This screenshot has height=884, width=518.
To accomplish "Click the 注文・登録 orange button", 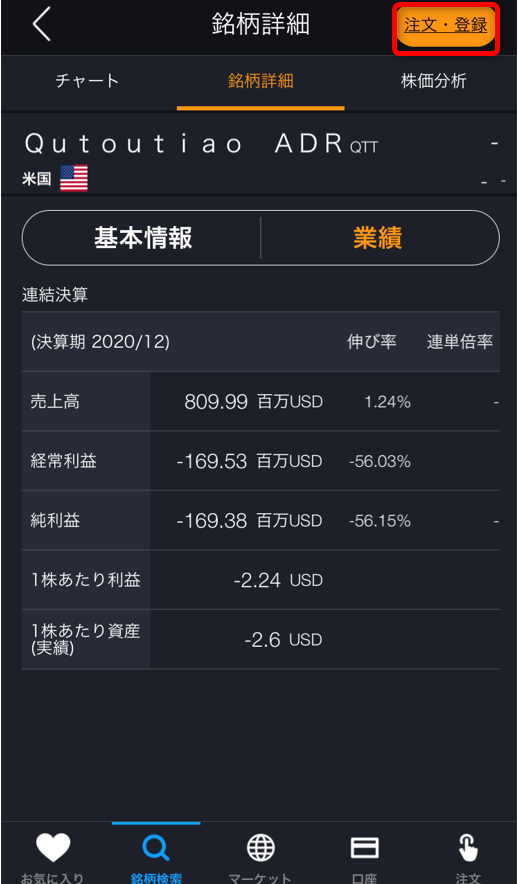I will [x=445, y=26].
